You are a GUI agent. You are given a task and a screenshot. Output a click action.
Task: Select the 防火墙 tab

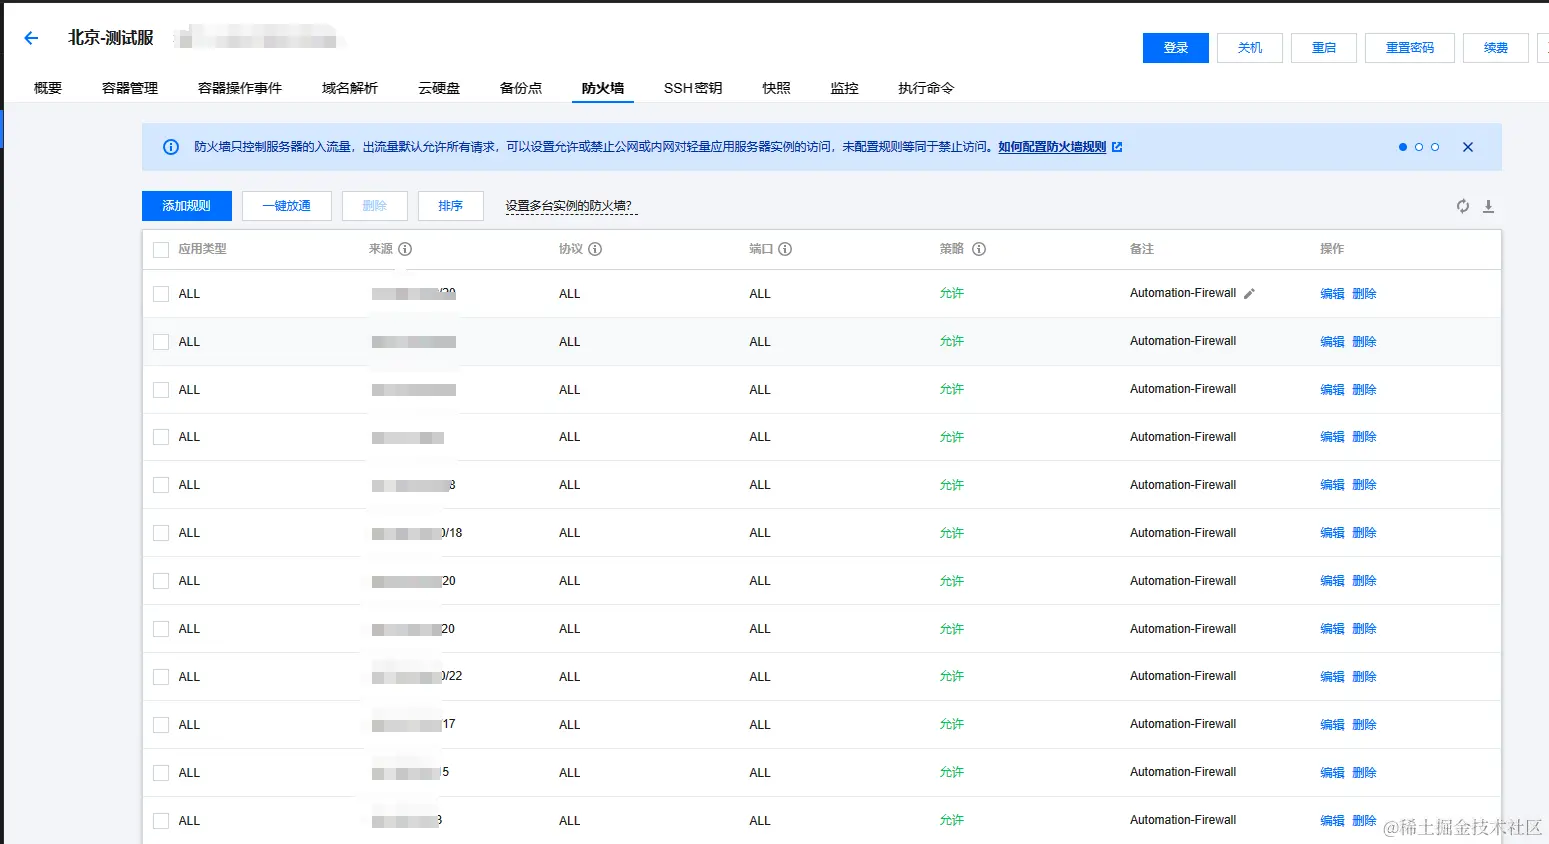tap(603, 88)
